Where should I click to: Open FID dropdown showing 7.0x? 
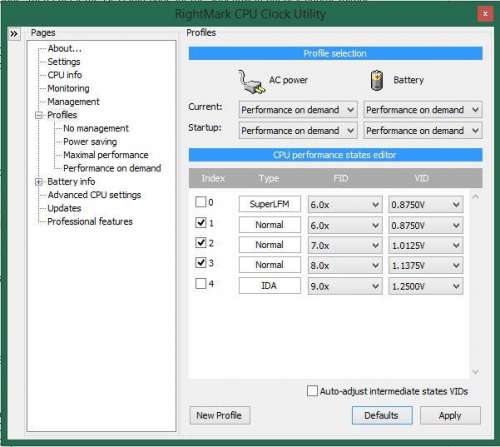[x=345, y=246]
